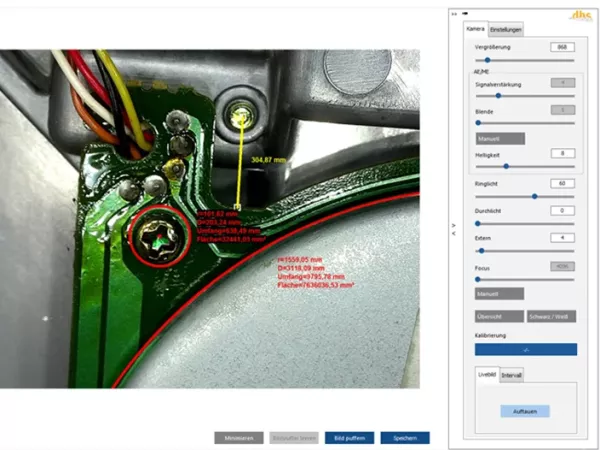Open the Intervall tab
Screen dimensions: 600x450
pos(512,376)
